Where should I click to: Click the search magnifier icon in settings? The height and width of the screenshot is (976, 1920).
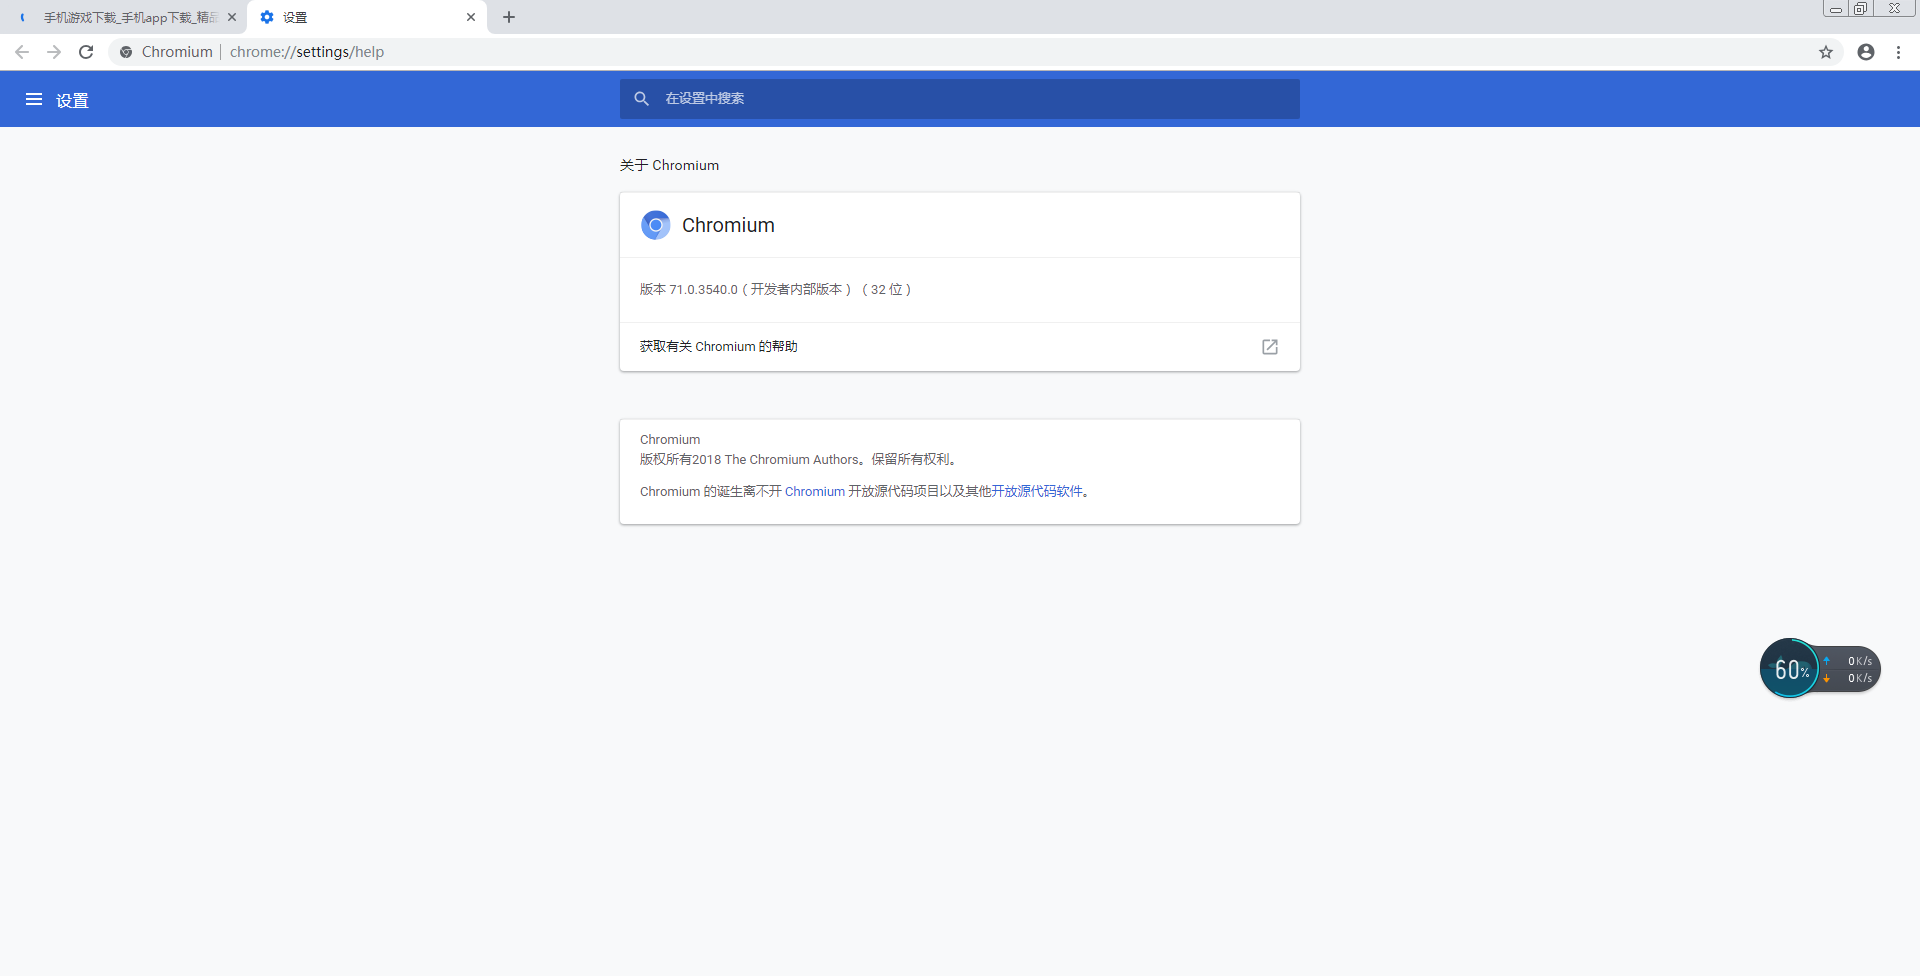coord(642,98)
